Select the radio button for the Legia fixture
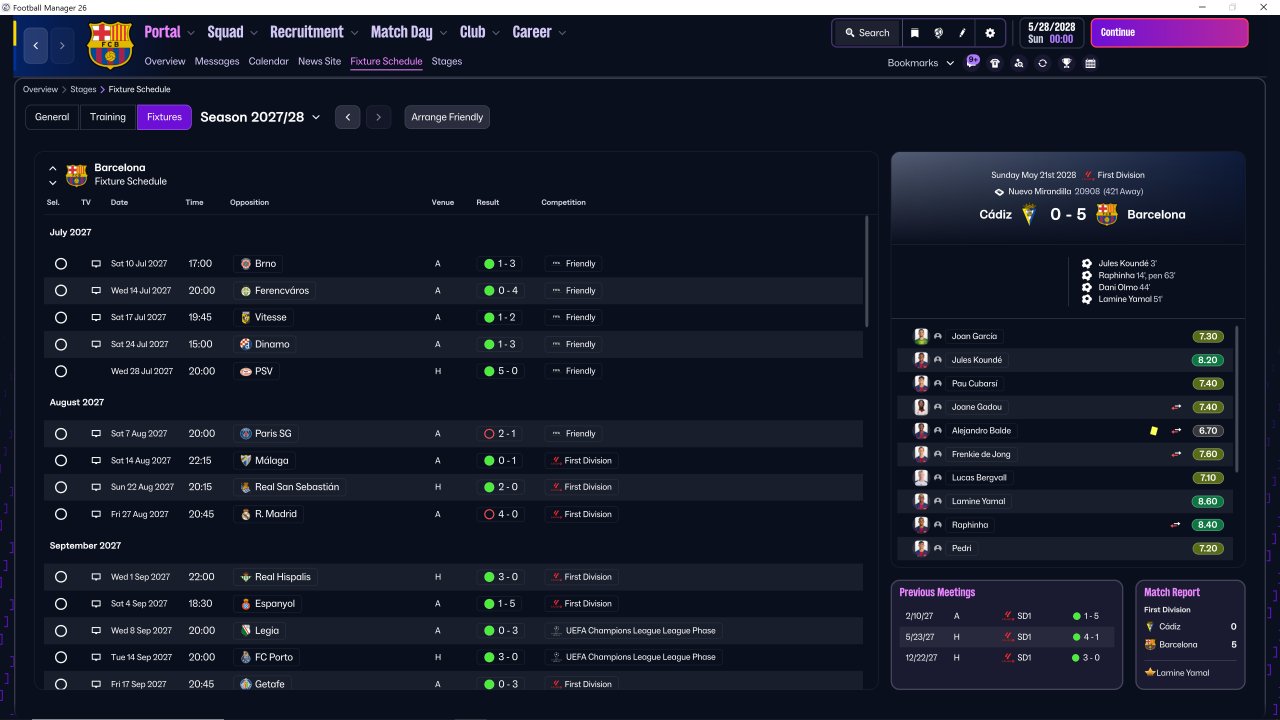Viewport: 1280px width, 720px height. pos(61,631)
